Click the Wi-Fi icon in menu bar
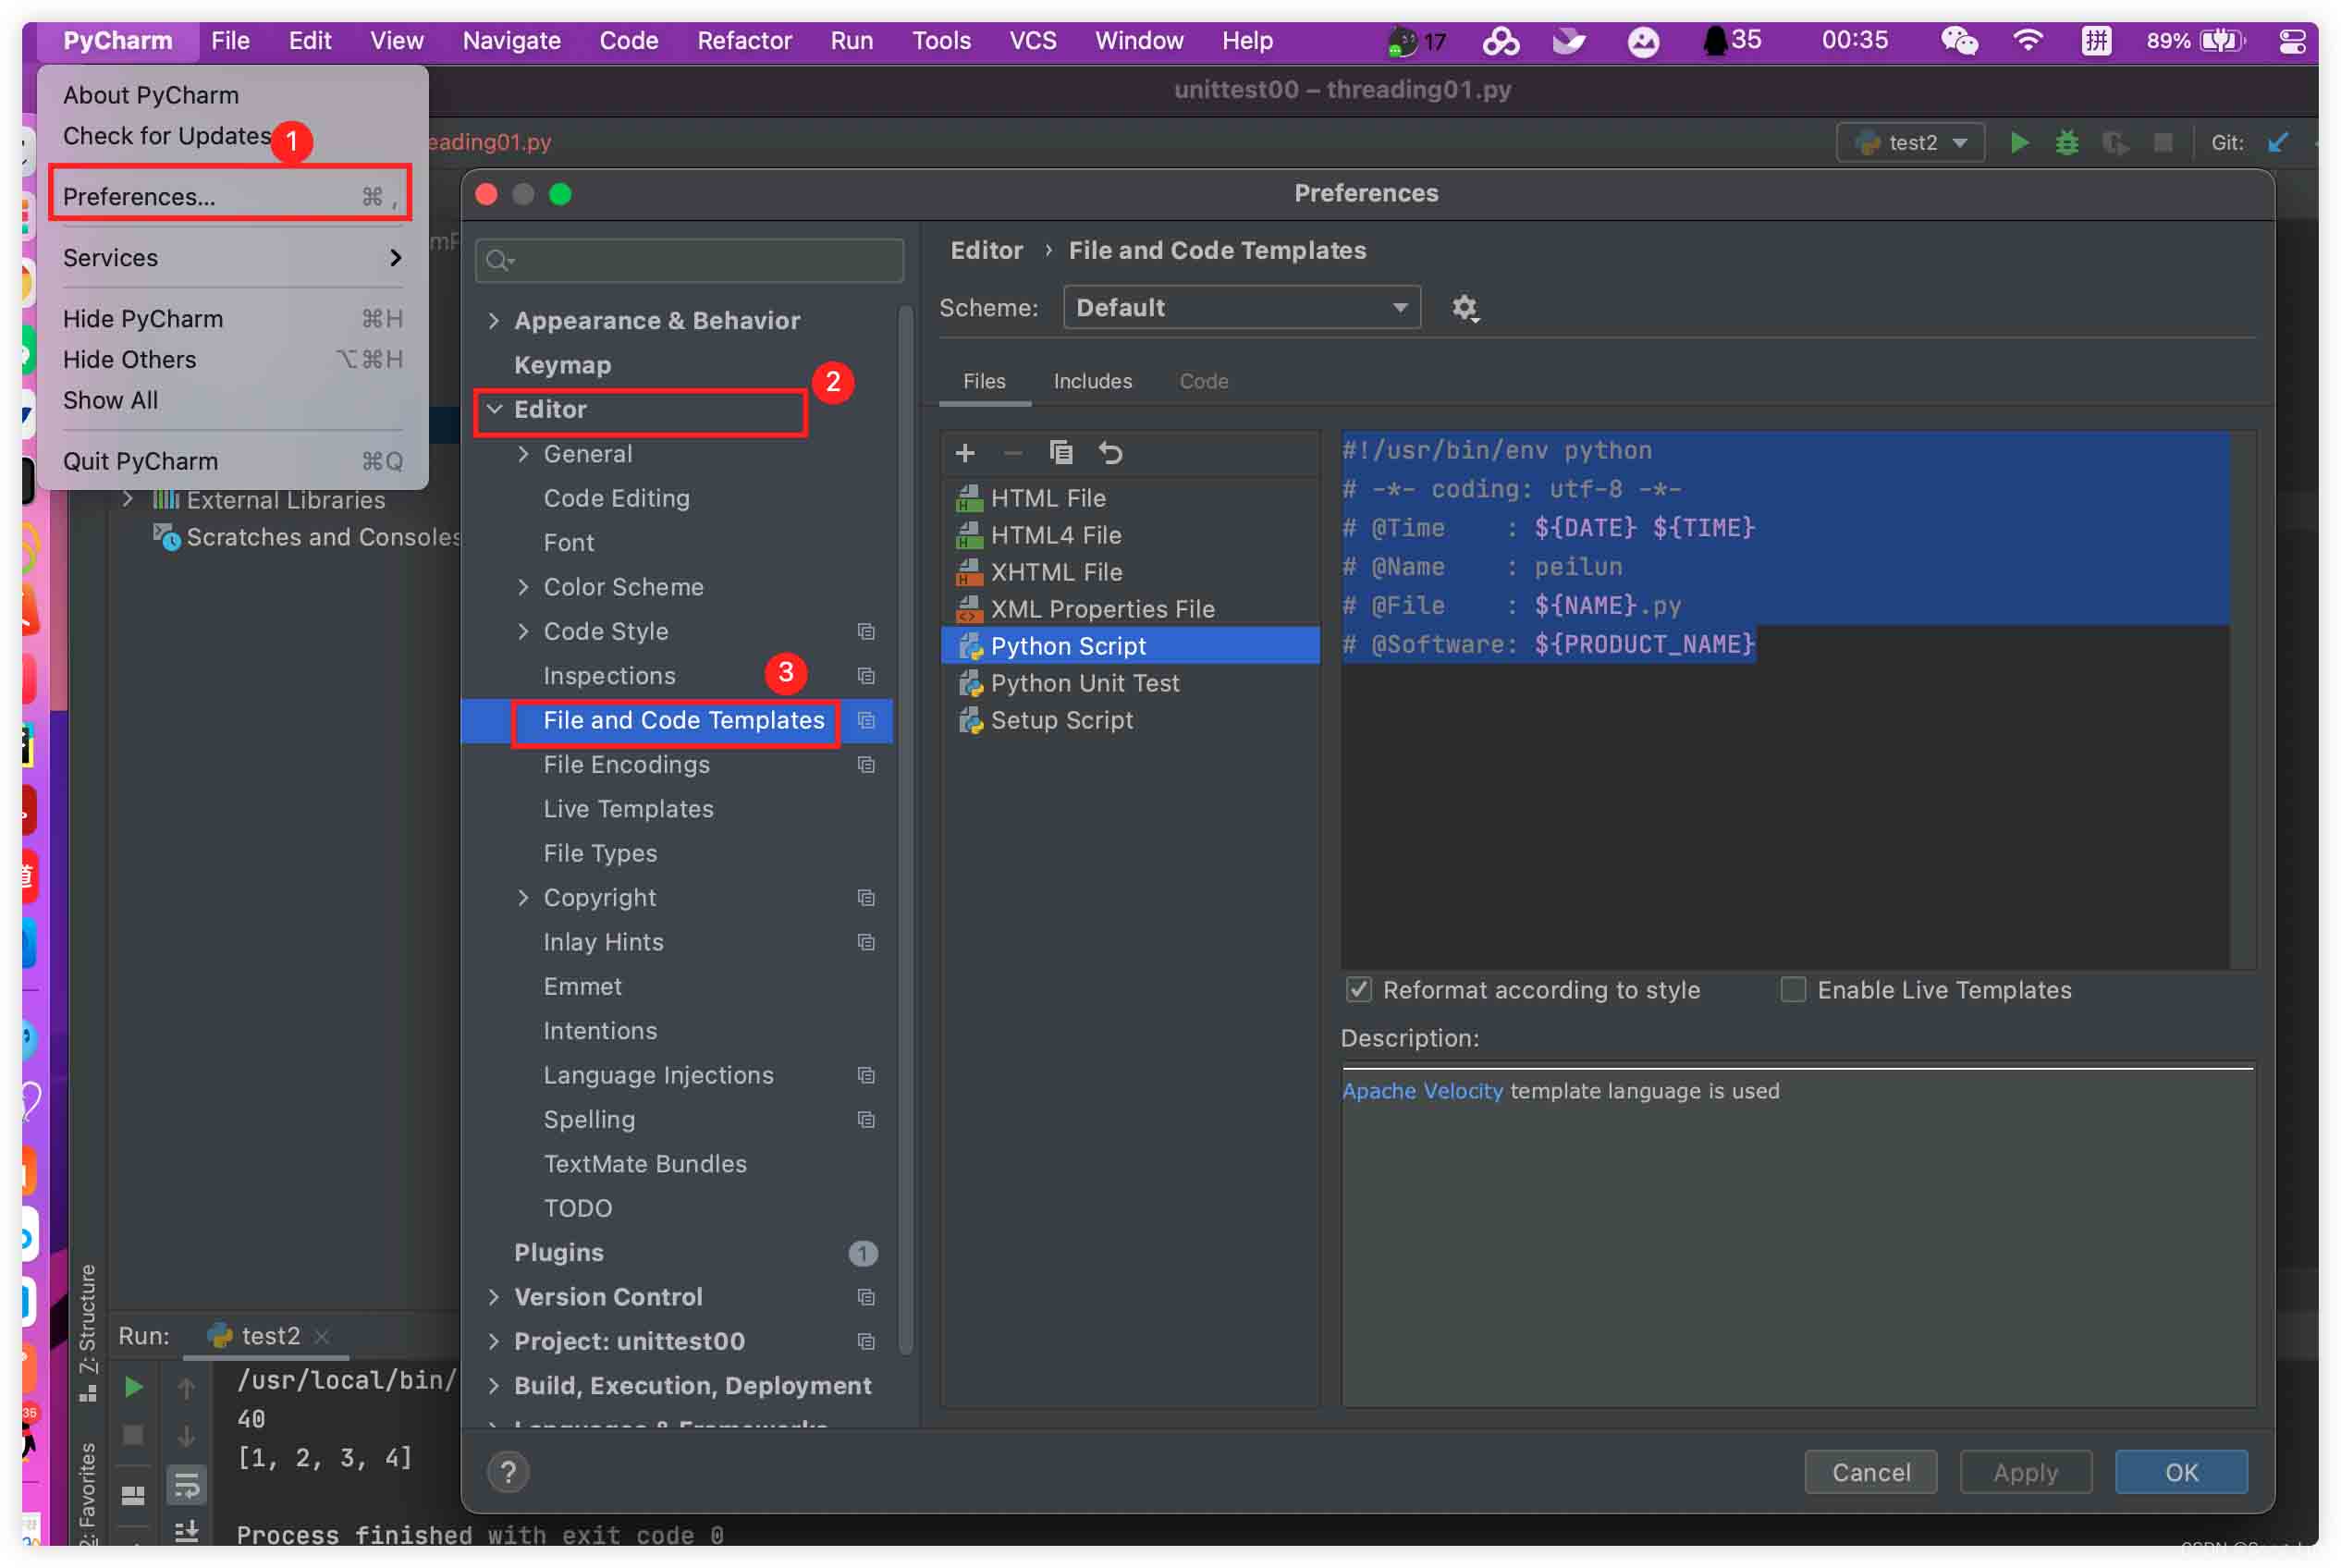The image size is (2341, 1568). pyautogui.click(x=2027, y=41)
